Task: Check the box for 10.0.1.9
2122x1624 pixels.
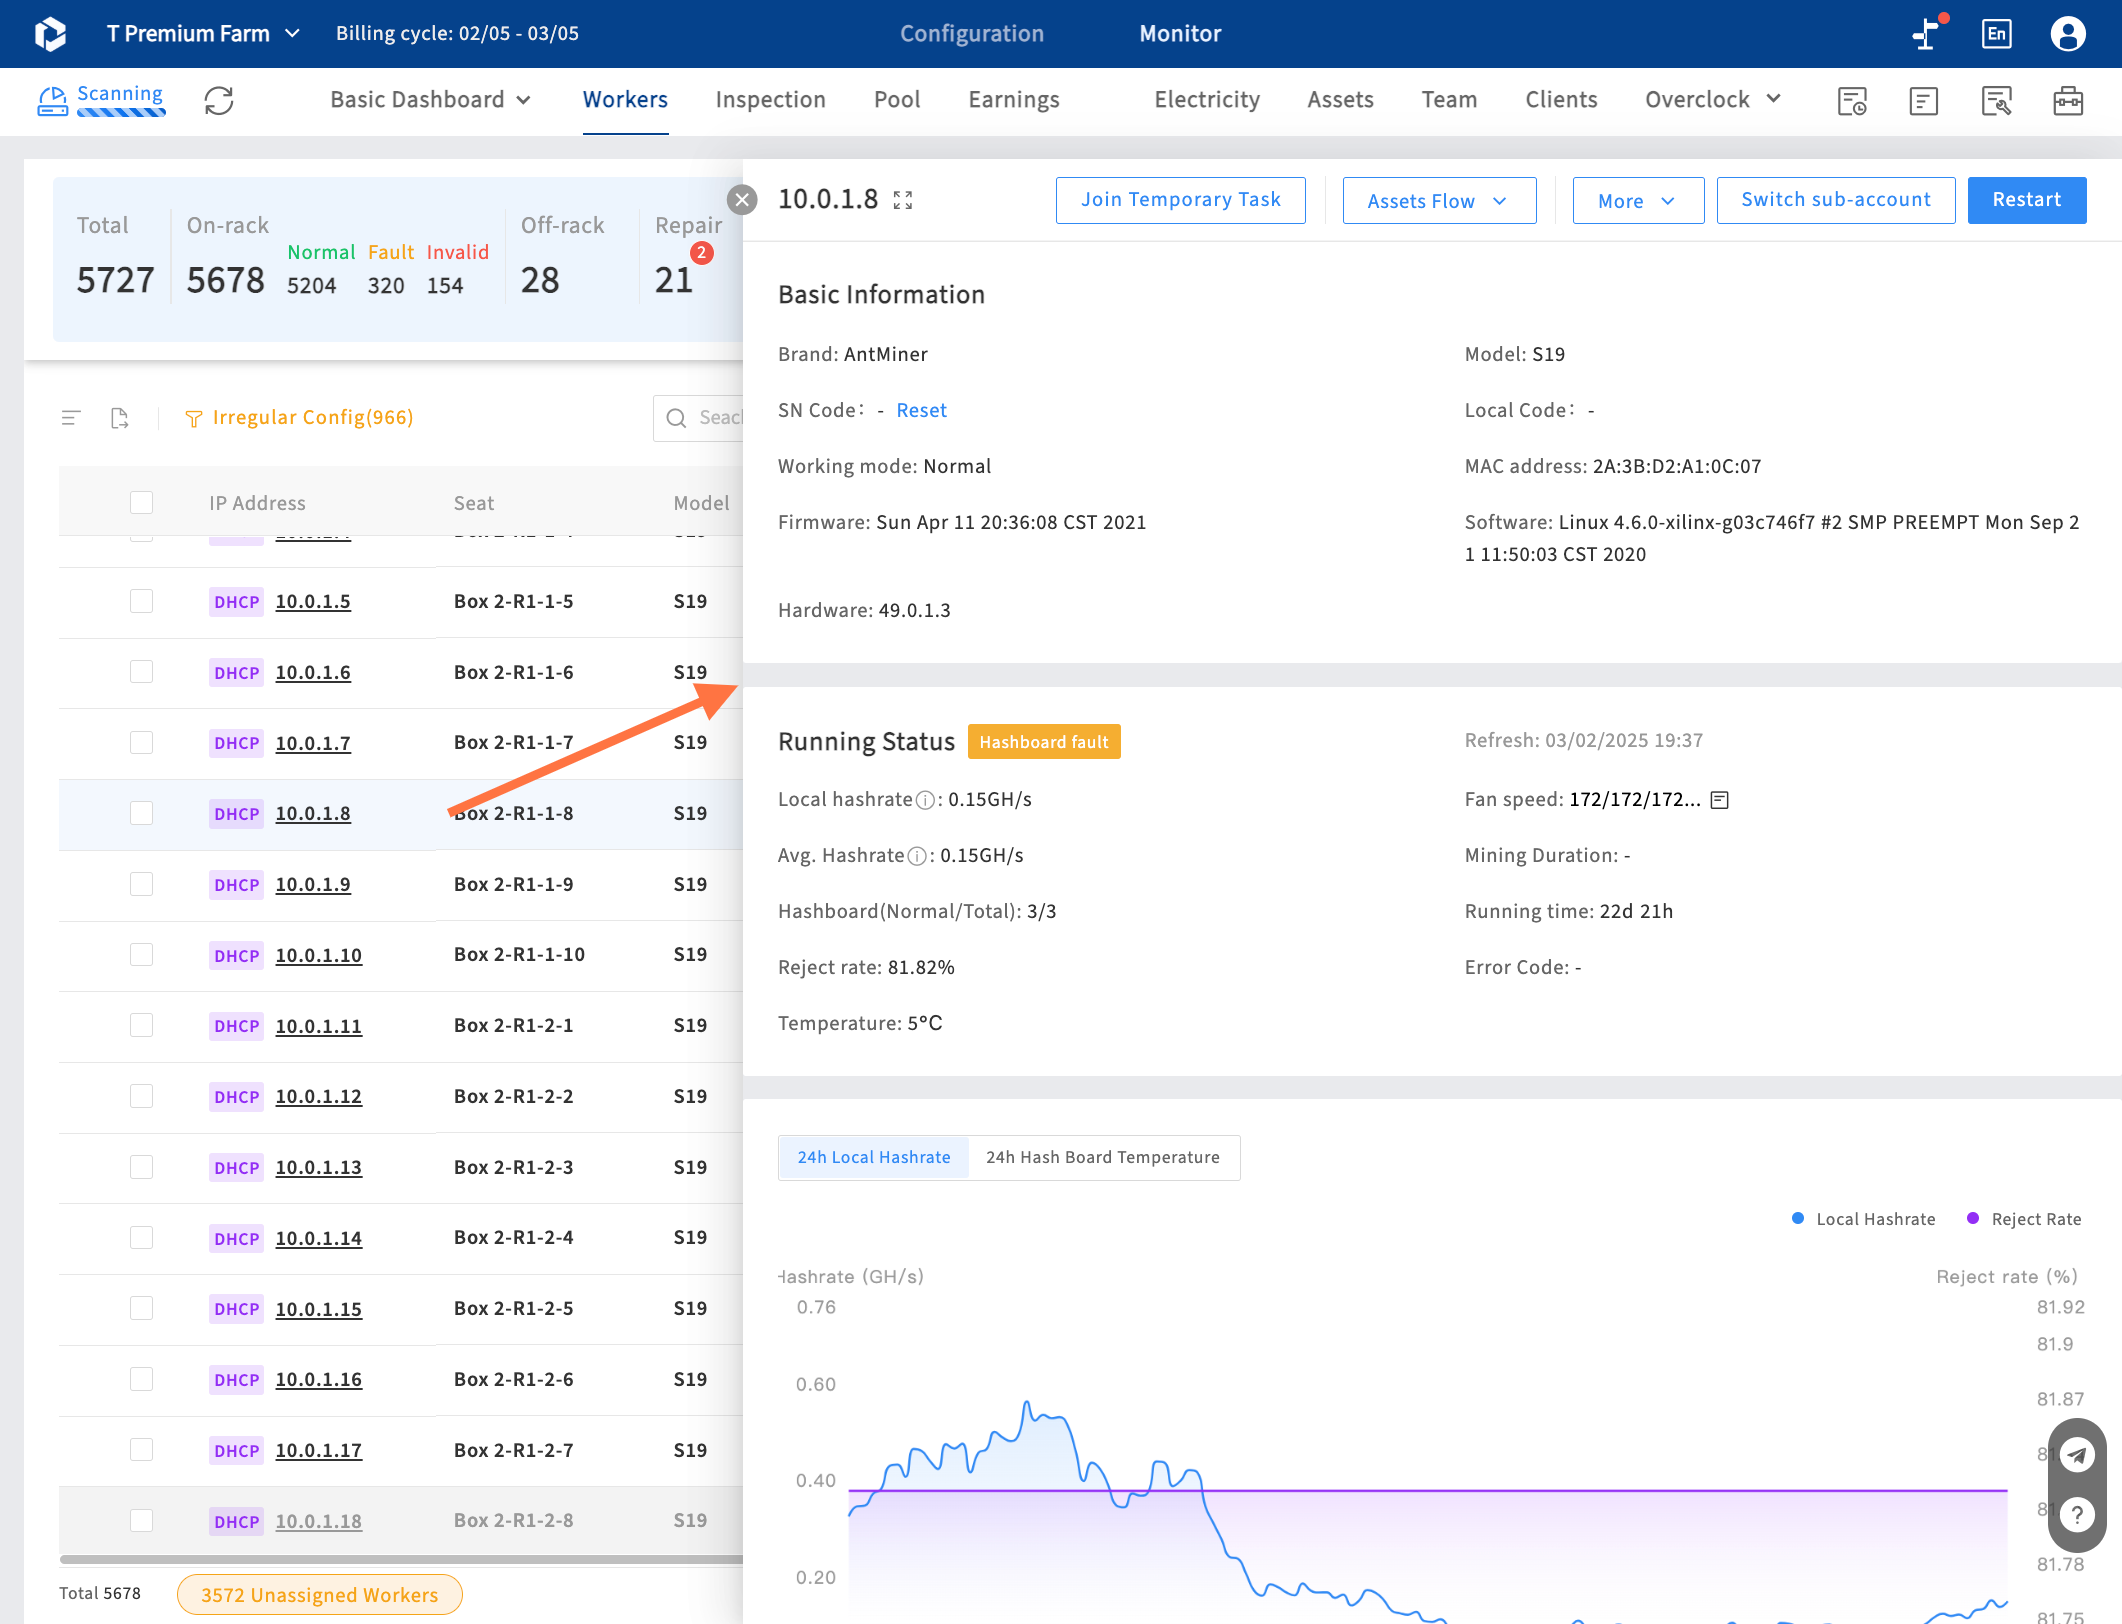Action: (x=142, y=884)
